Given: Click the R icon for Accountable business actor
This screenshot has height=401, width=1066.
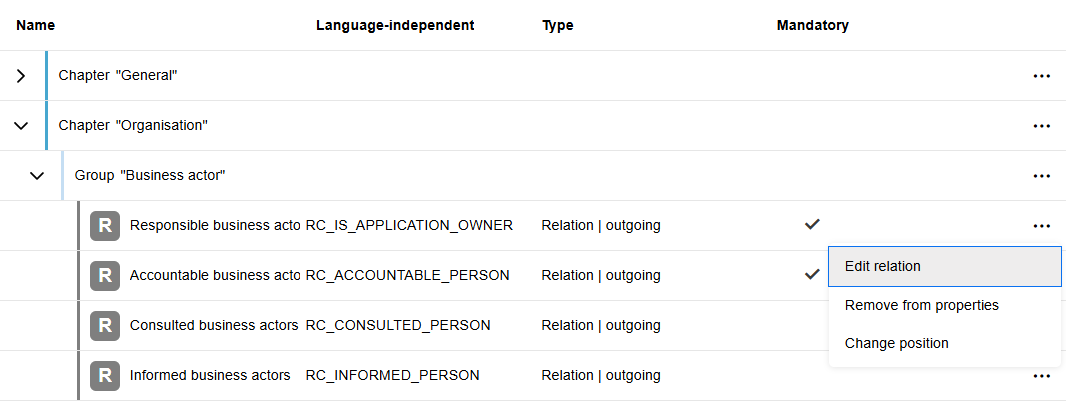Looking at the screenshot, I should point(105,276).
